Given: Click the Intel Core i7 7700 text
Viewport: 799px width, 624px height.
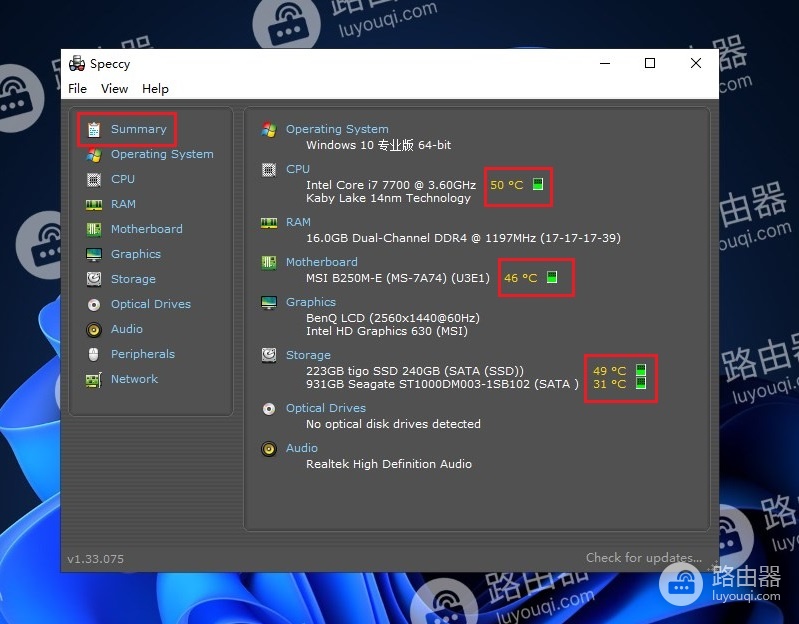Looking at the screenshot, I should (391, 184).
